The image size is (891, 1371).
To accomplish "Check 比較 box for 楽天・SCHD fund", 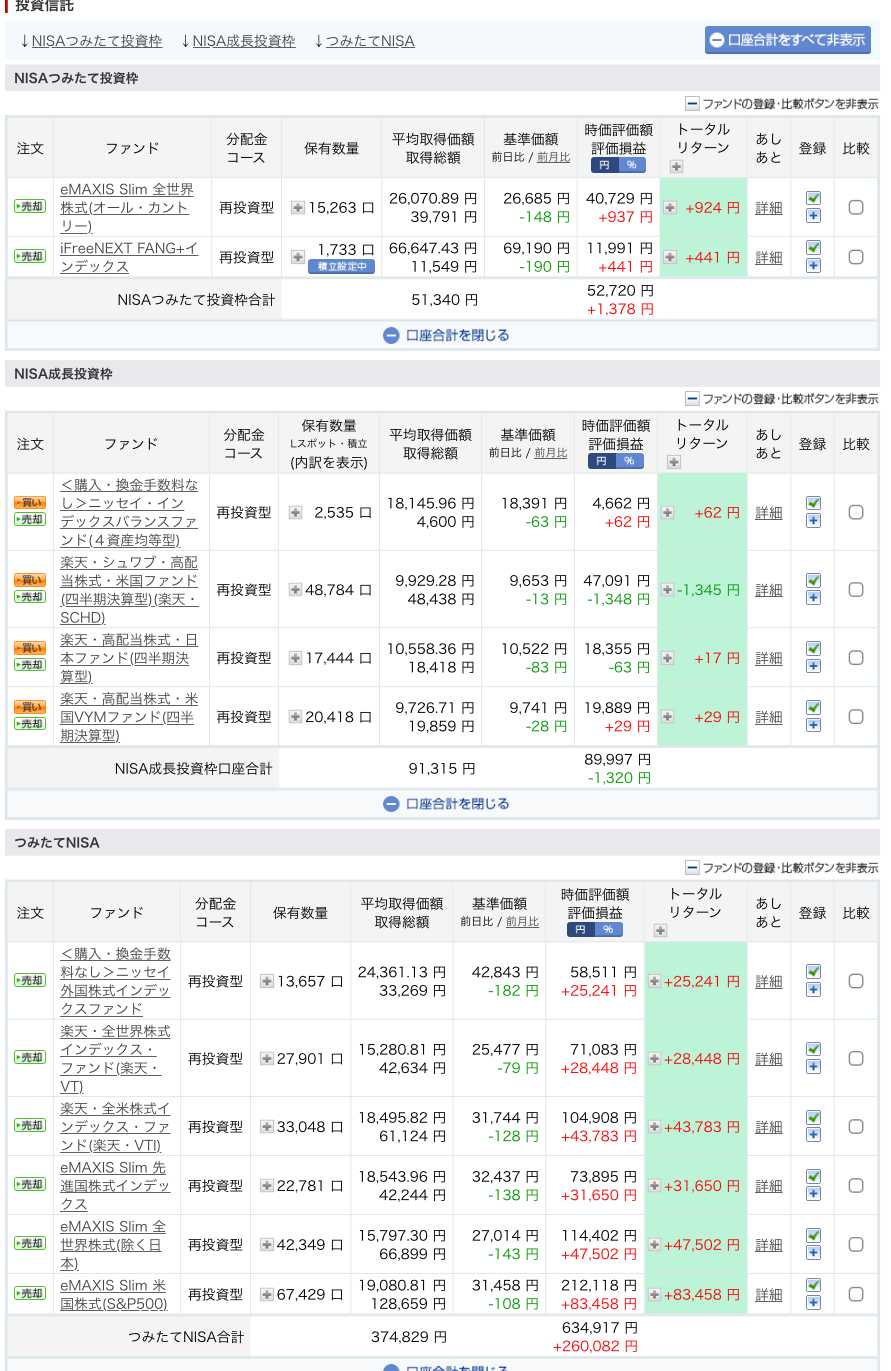I will tap(856, 589).
